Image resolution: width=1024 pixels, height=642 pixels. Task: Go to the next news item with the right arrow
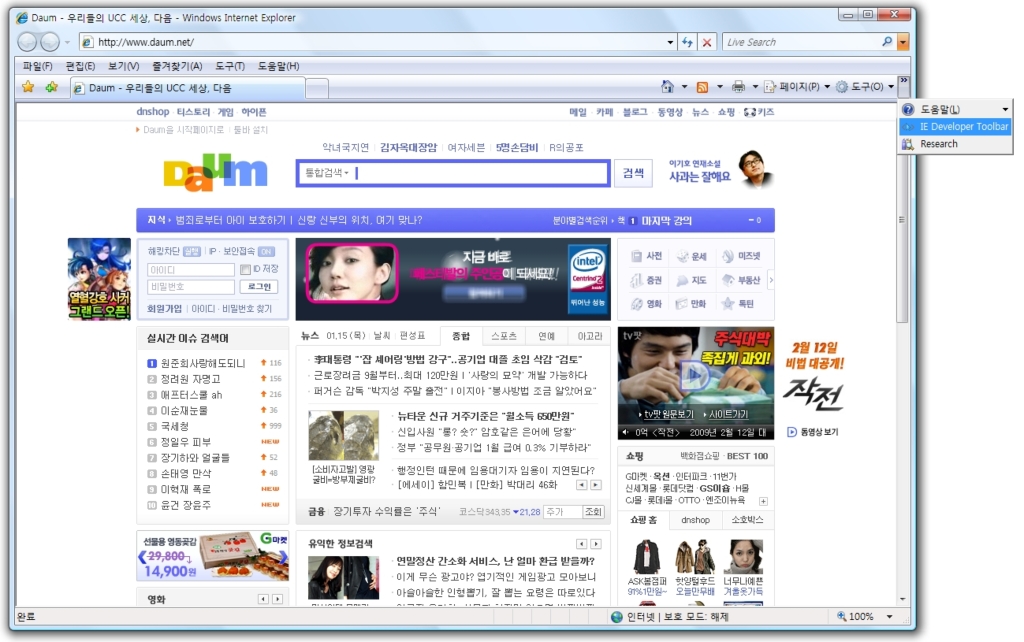(596, 485)
